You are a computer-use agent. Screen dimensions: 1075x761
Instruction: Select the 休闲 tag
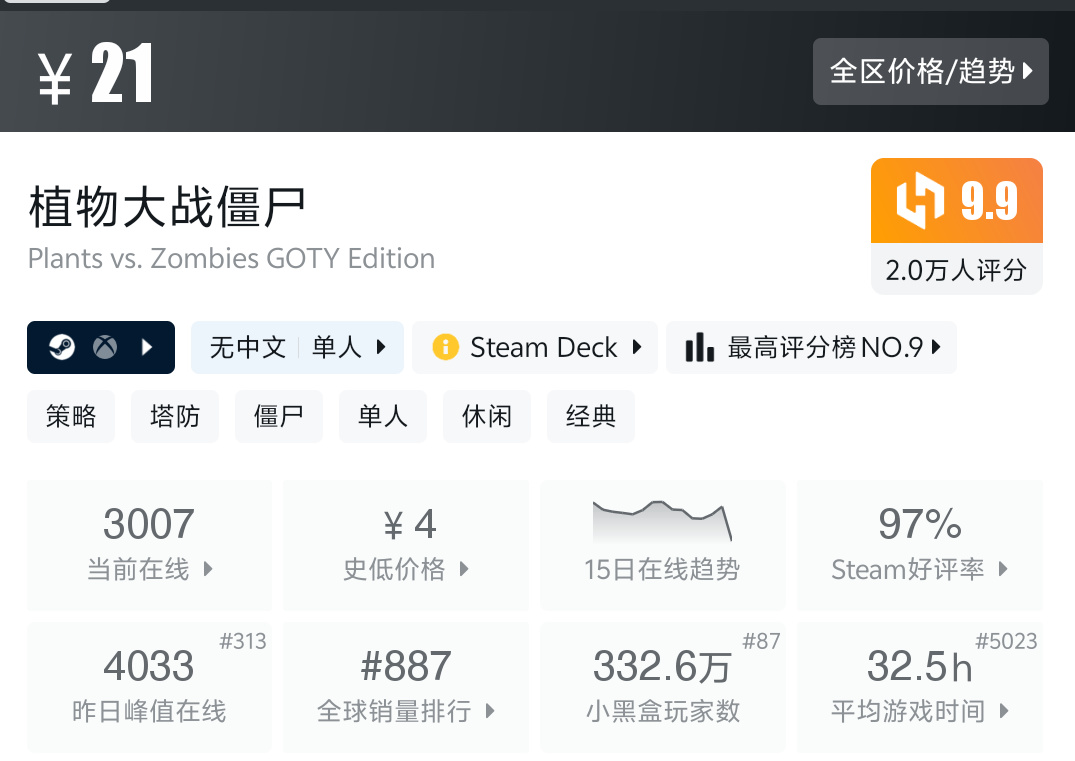pyautogui.click(x=487, y=416)
